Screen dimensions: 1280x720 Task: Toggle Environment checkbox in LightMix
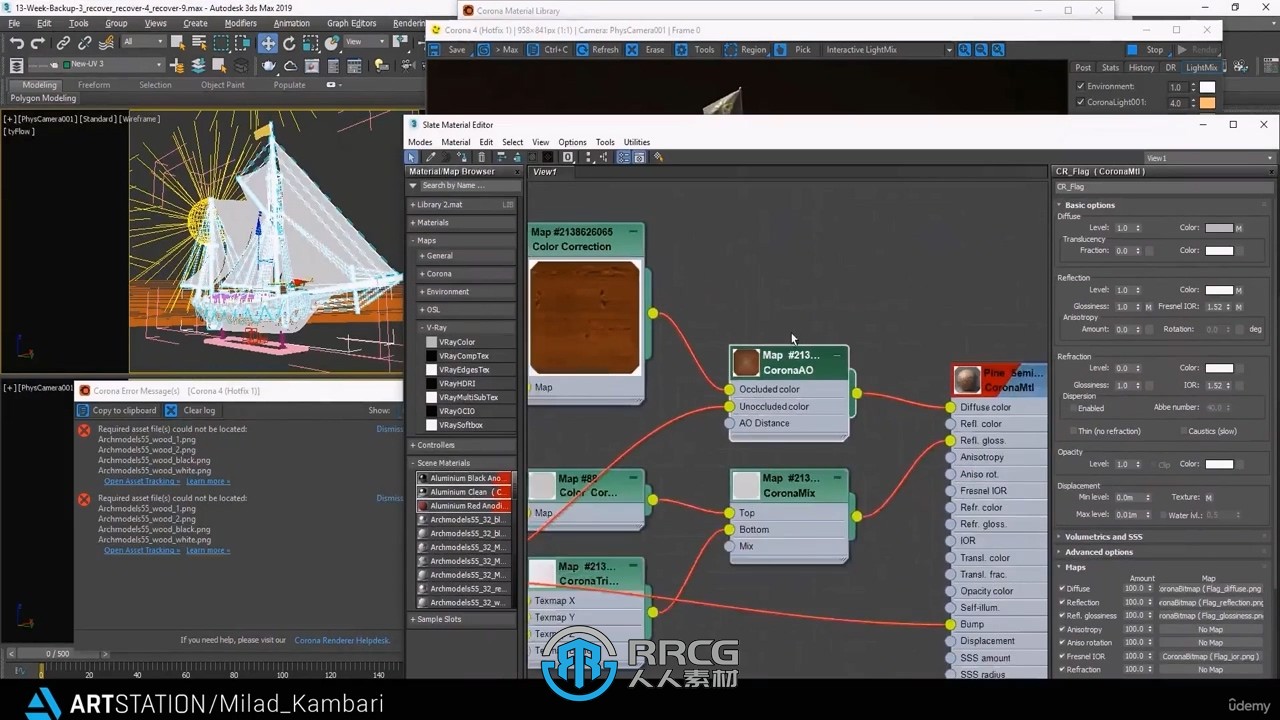click(x=1080, y=87)
